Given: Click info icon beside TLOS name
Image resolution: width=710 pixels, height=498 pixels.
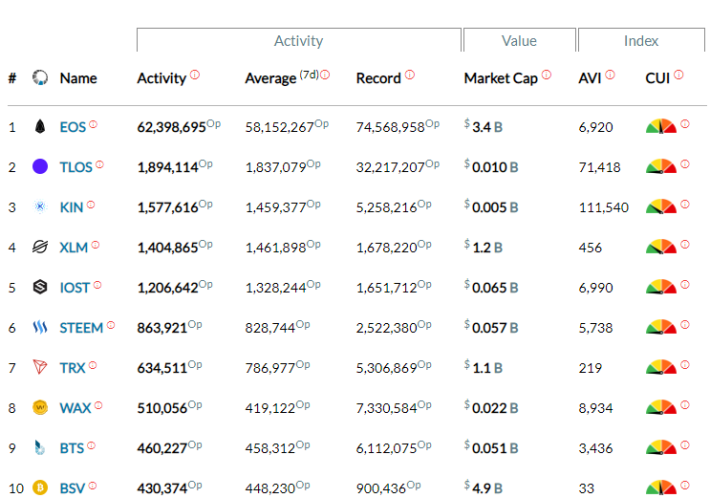Looking at the screenshot, I should (x=100, y=164).
